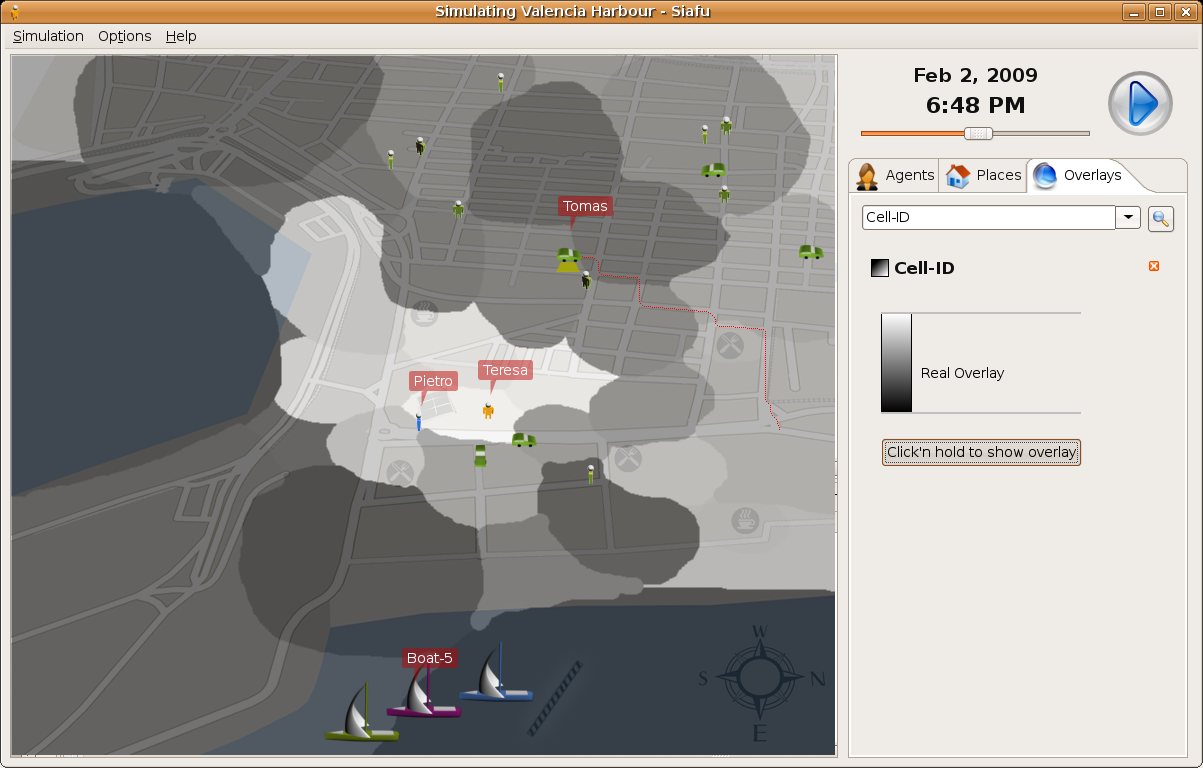Click the compass rose on the map
The image size is (1203, 768).
tap(760, 679)
